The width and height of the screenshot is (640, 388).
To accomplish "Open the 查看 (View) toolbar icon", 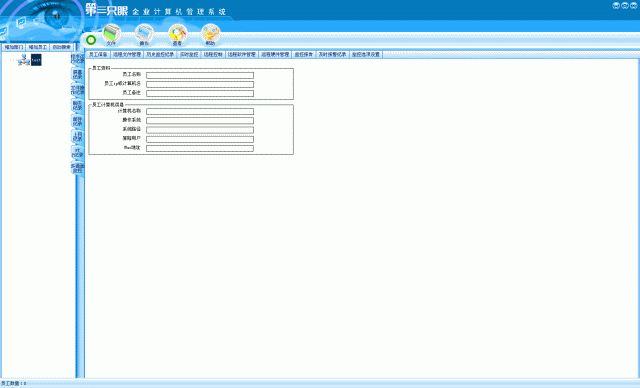I will 177,34.
